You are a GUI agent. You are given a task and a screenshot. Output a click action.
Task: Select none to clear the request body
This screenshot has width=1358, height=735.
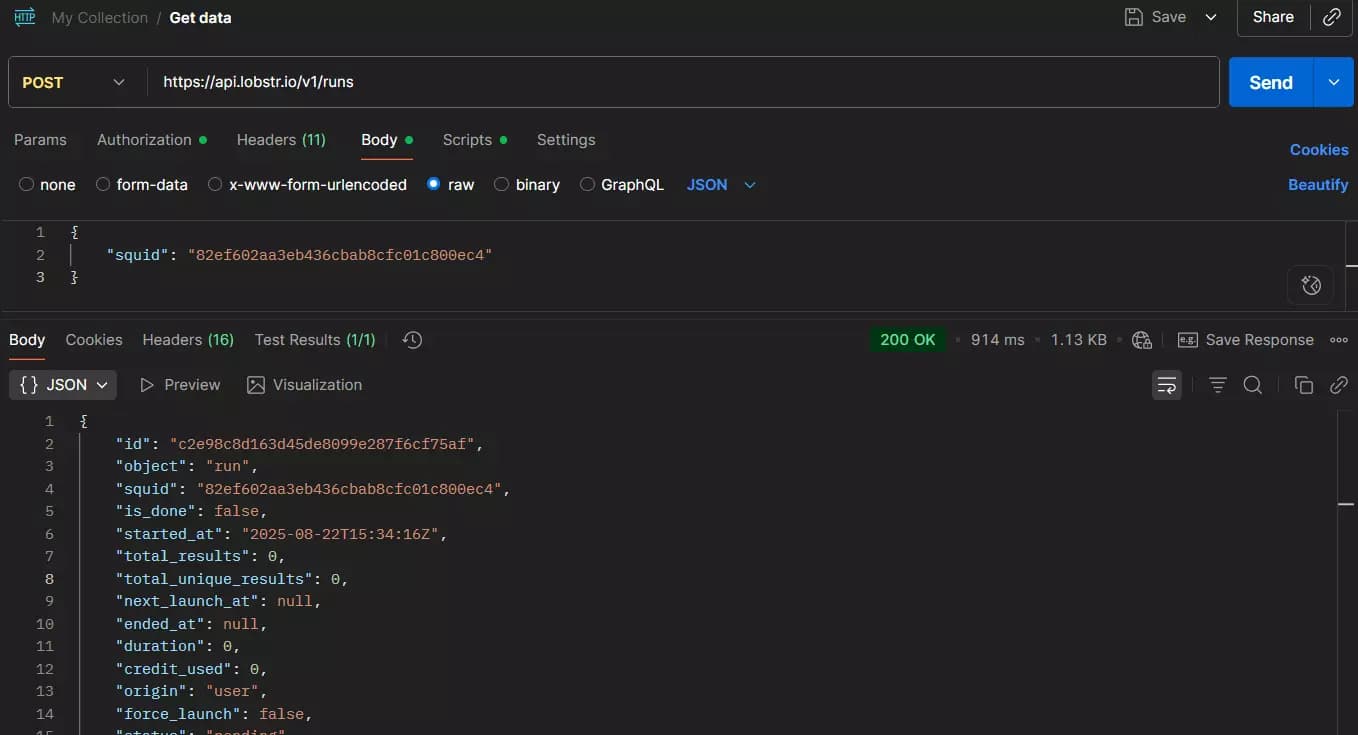pyautogui.click(x=26, y=184)
